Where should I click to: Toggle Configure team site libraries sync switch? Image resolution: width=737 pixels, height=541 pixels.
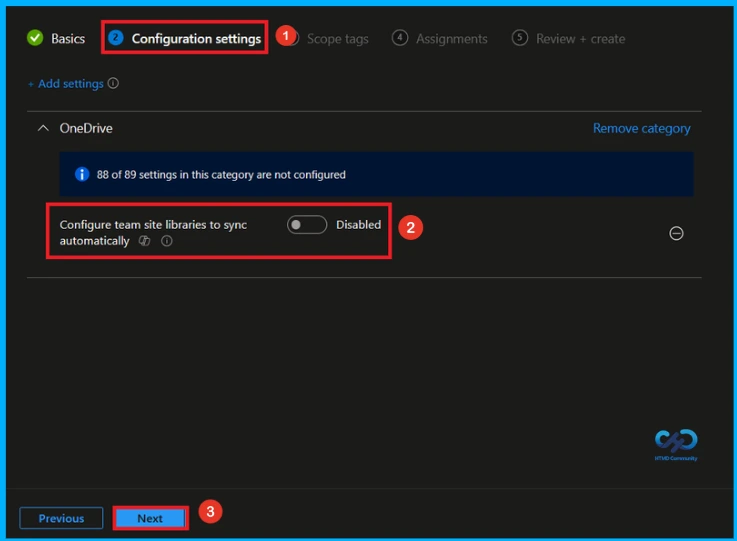307,225
